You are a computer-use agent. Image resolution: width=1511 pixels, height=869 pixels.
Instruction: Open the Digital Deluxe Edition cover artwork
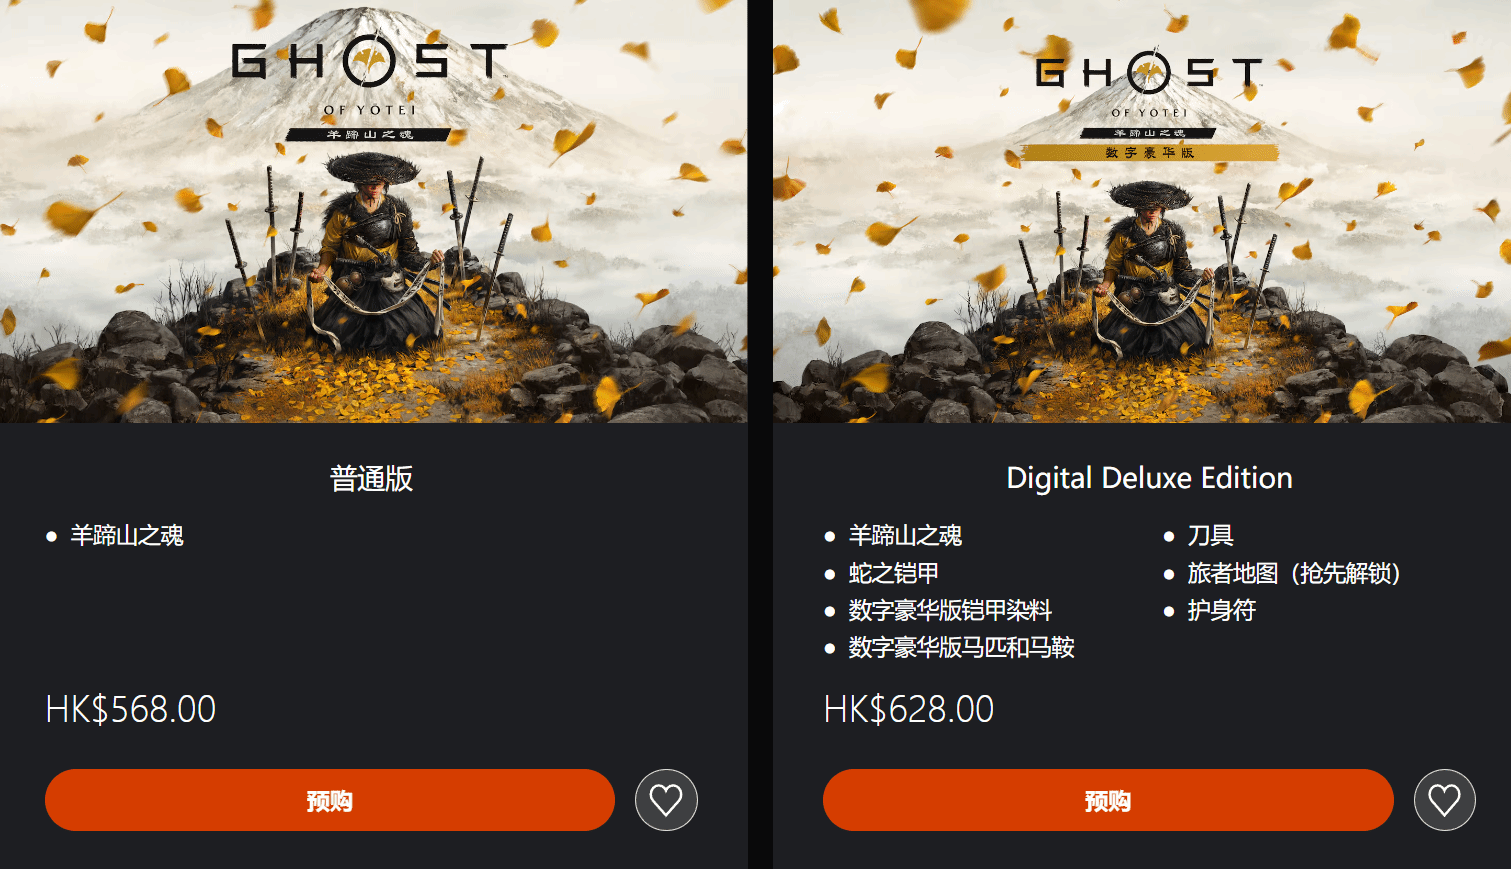tap(1142, 211)
